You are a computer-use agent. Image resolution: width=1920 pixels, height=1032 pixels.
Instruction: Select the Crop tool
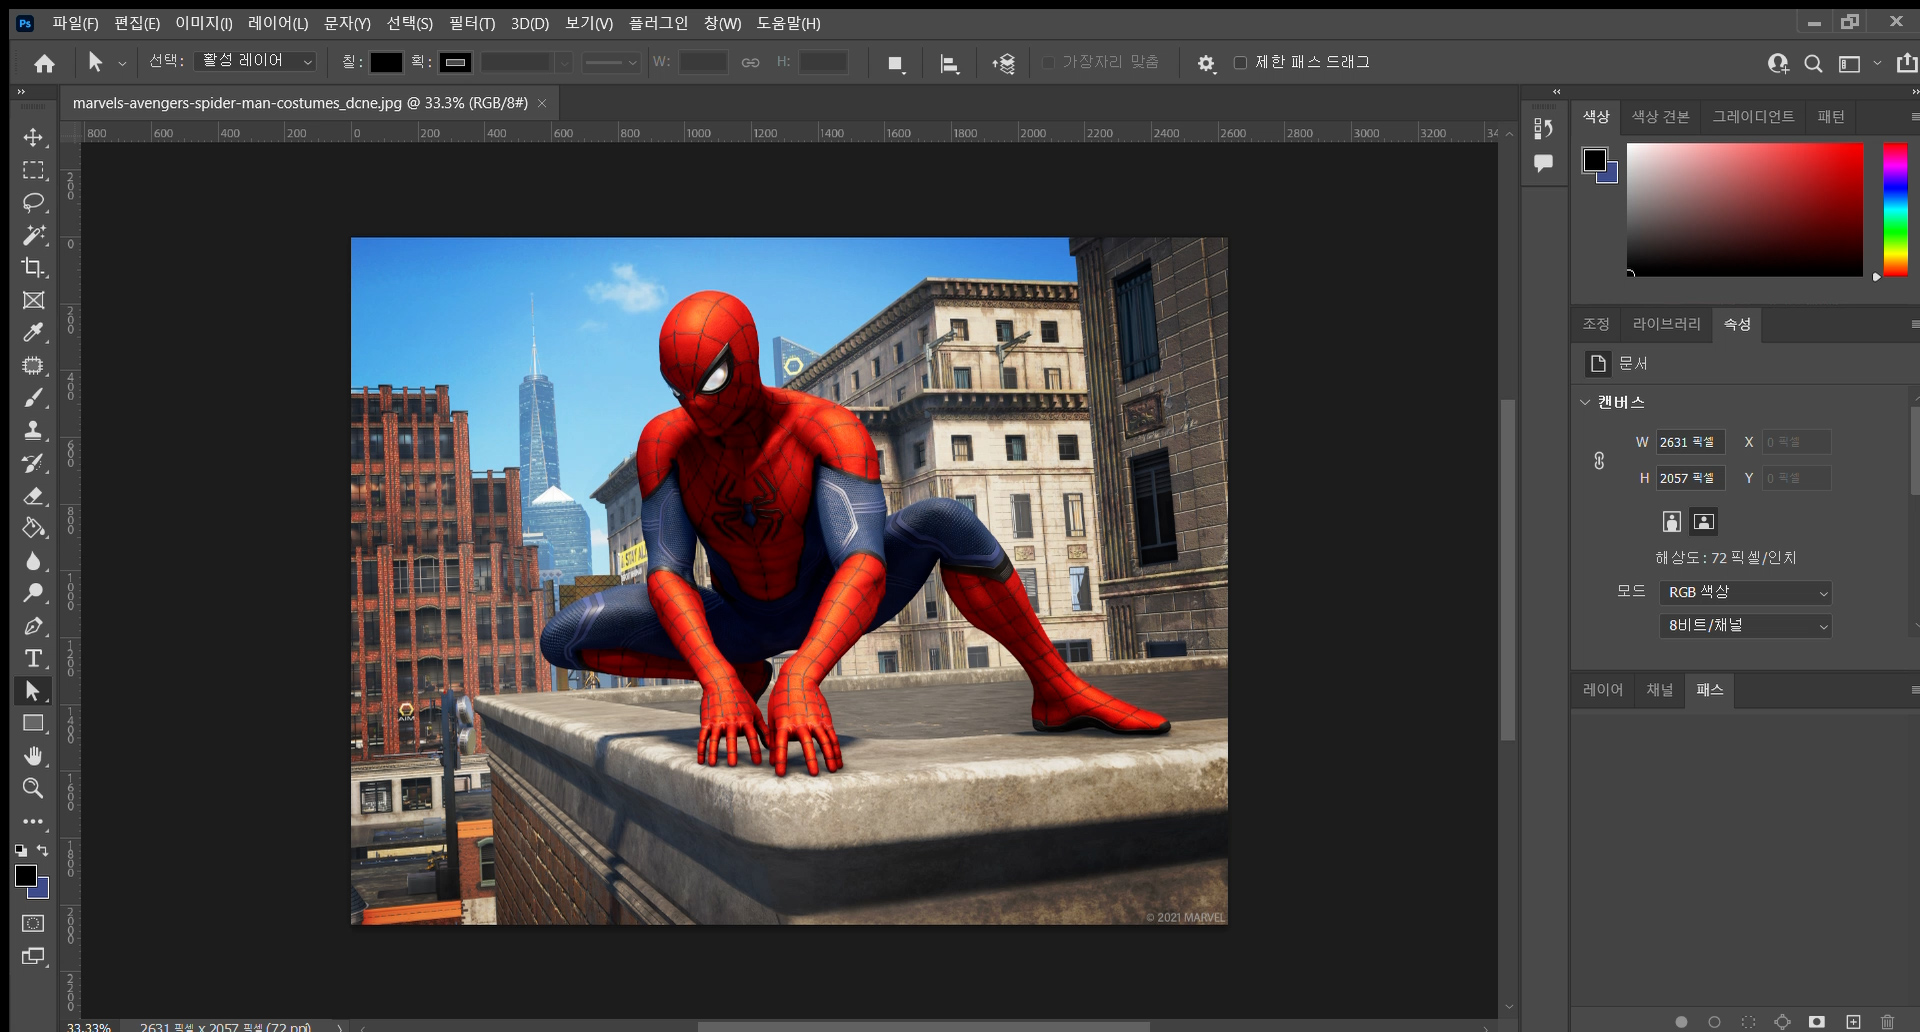click(33, 267)
